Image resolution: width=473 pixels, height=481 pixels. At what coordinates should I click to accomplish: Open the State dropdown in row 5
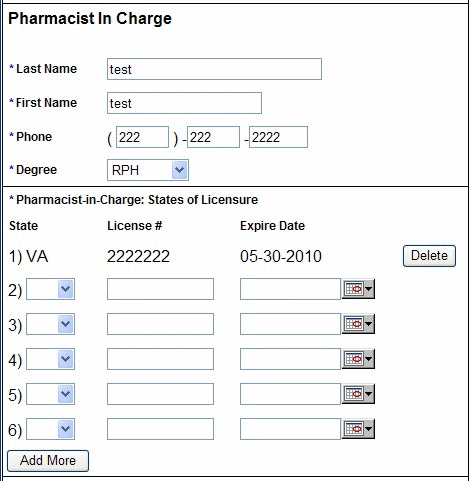50,394
